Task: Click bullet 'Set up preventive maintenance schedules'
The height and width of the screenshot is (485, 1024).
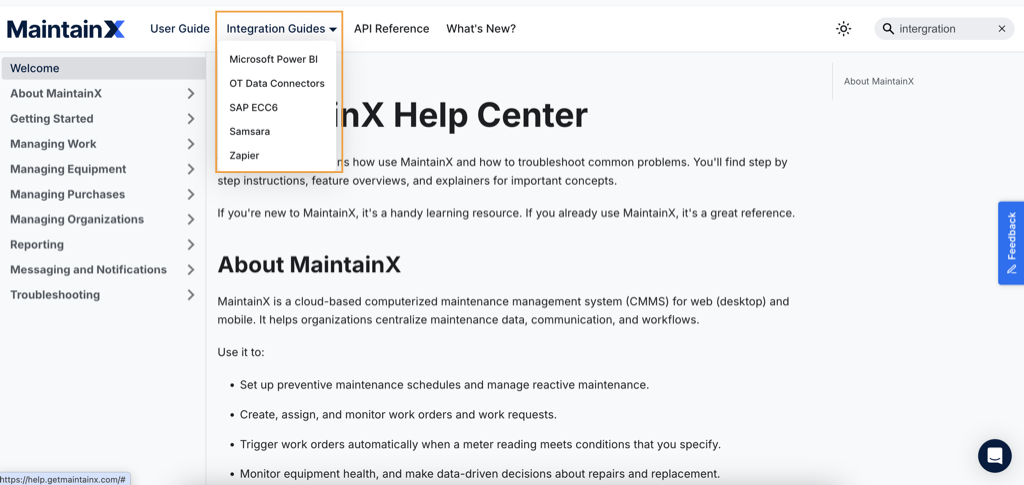Action: (x=444, y=385)
